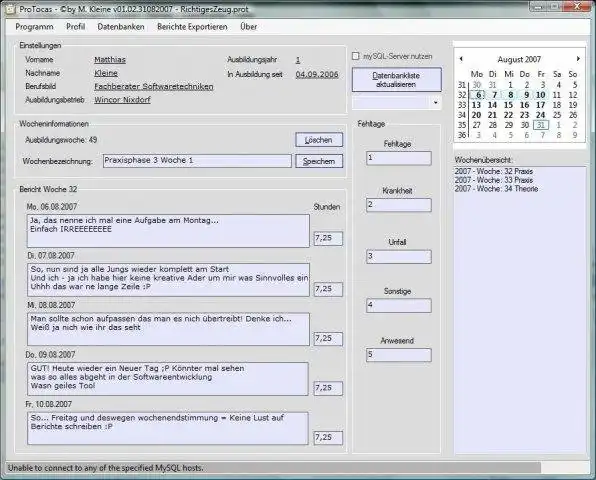Click the Thursday hours field
Screen dimensions: 596x480
point(328,388)
